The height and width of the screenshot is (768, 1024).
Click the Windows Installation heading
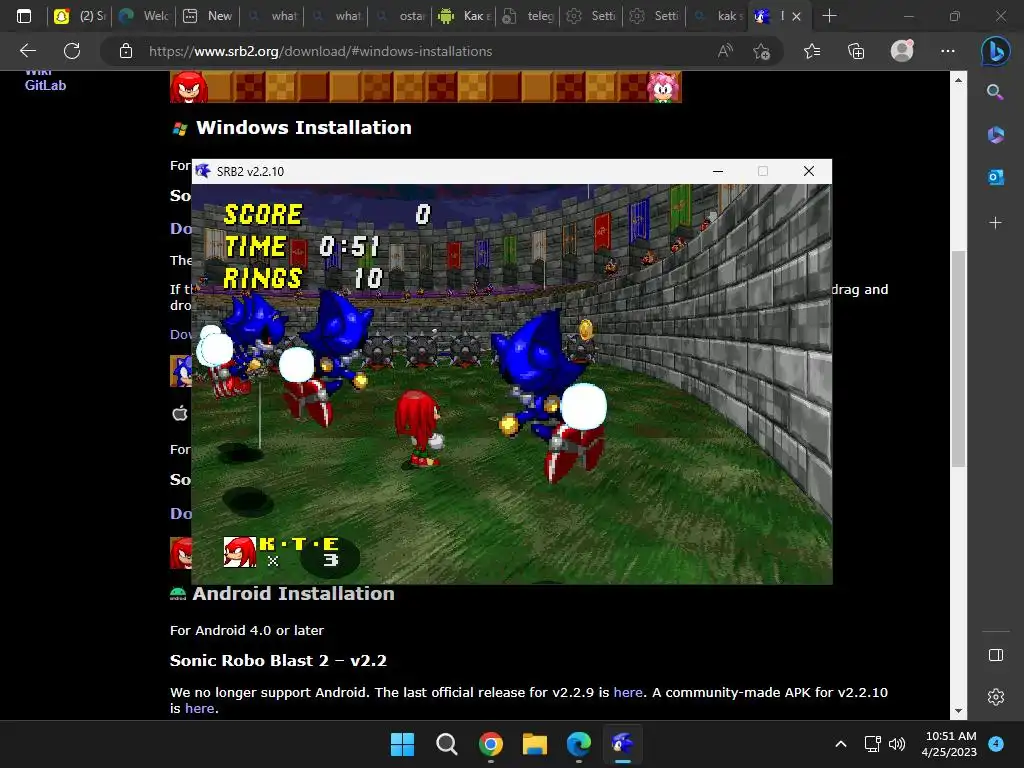click(x=304, y=127)
